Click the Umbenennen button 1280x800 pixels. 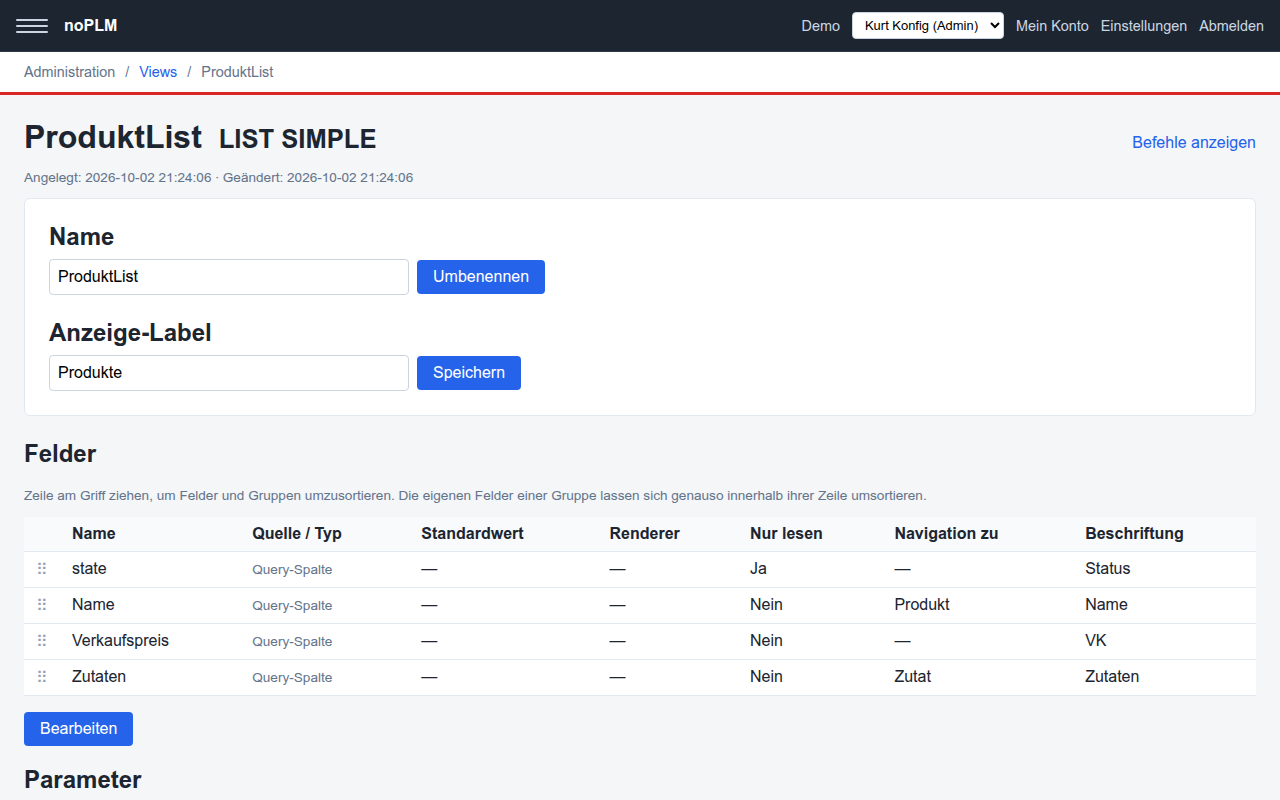point(481,277)
